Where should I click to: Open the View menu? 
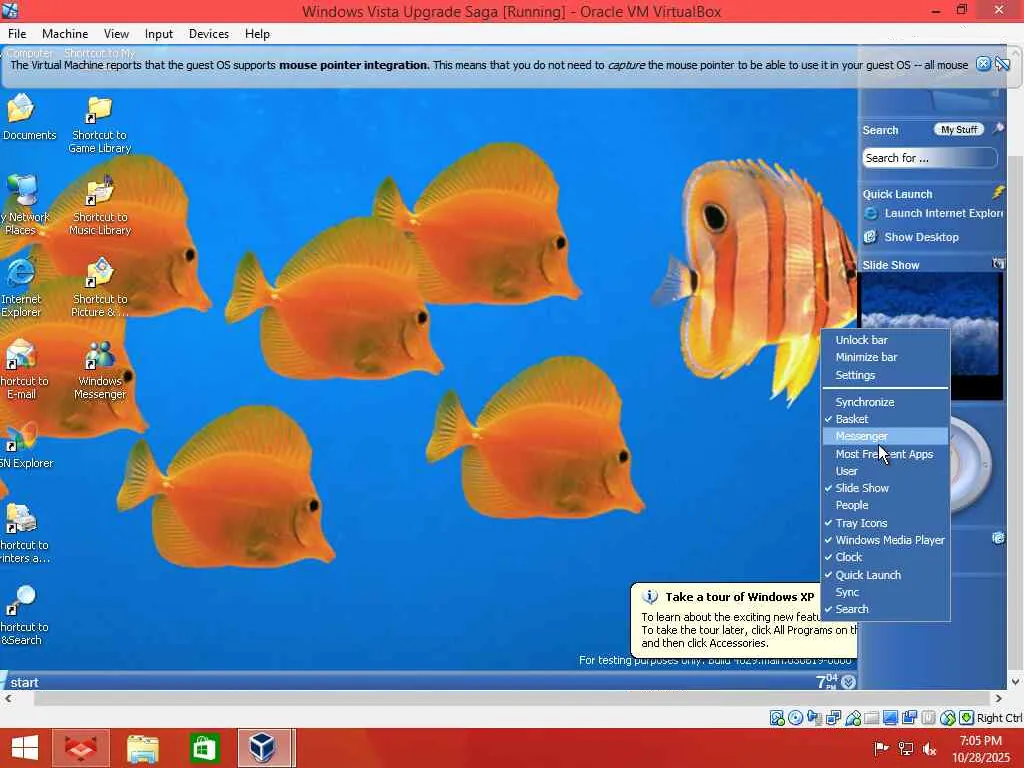[116, 34]
